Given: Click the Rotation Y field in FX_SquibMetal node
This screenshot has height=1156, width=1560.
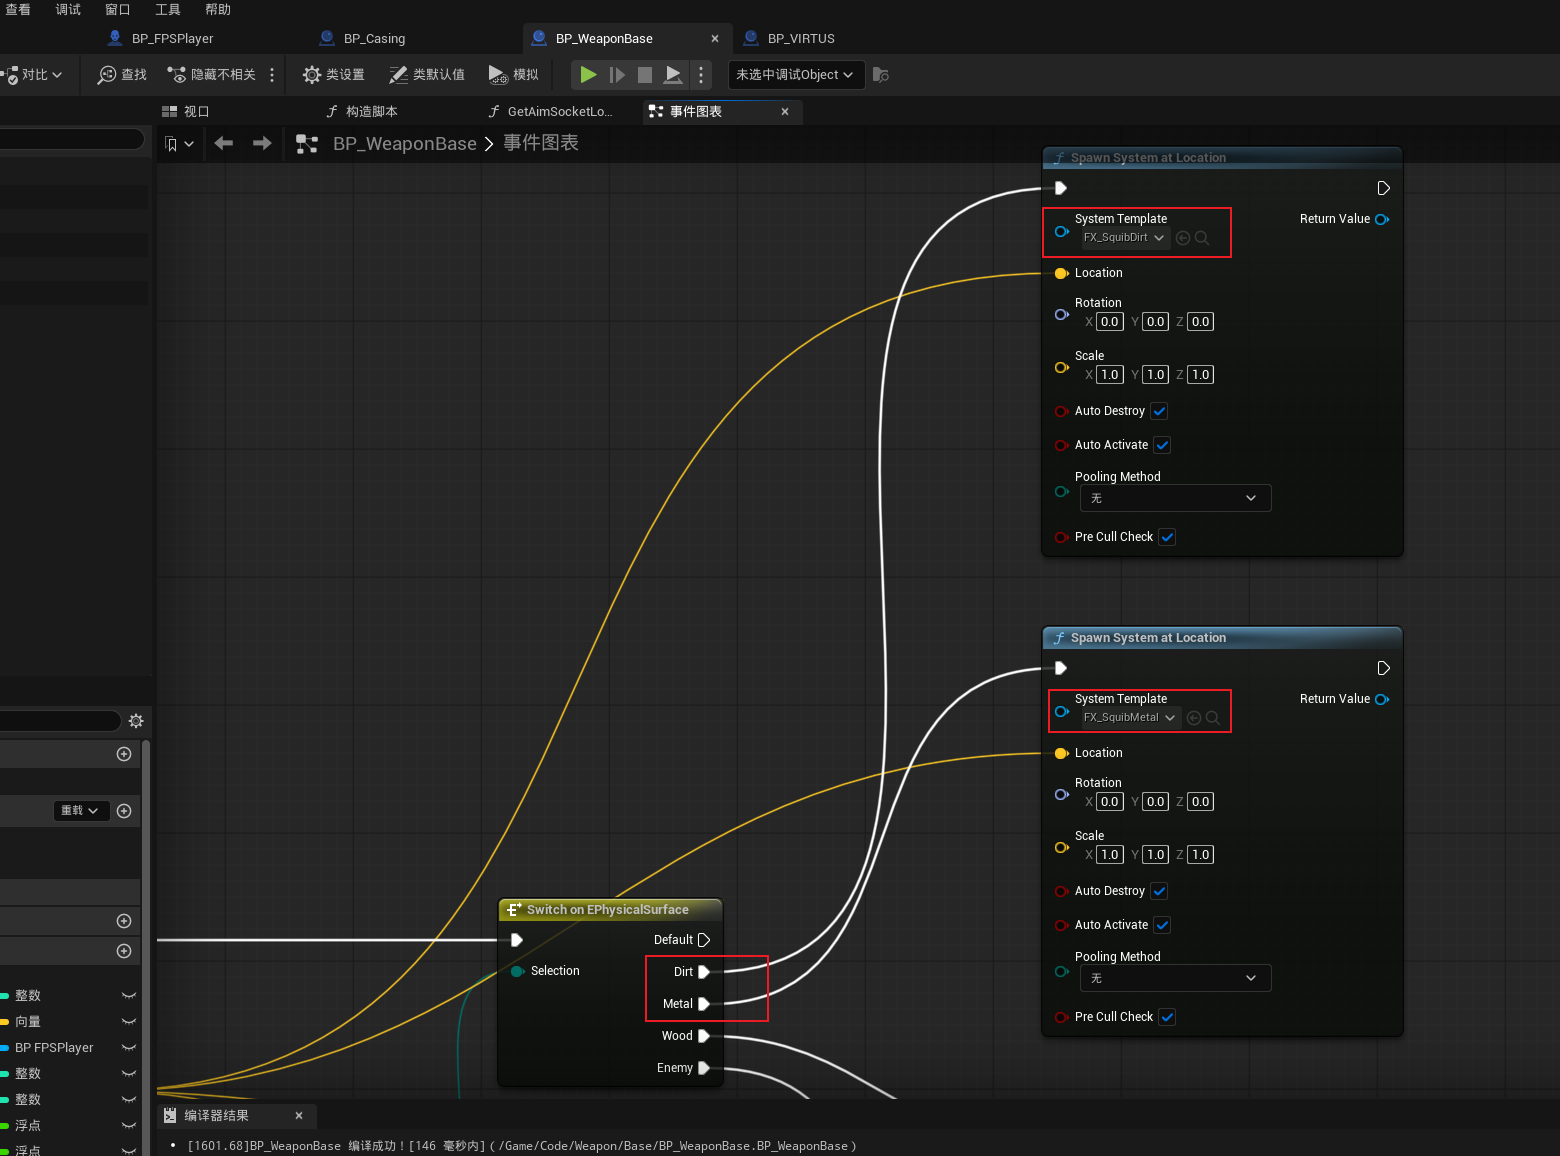Looking at the screenshot, I should tap(1156, 802).
